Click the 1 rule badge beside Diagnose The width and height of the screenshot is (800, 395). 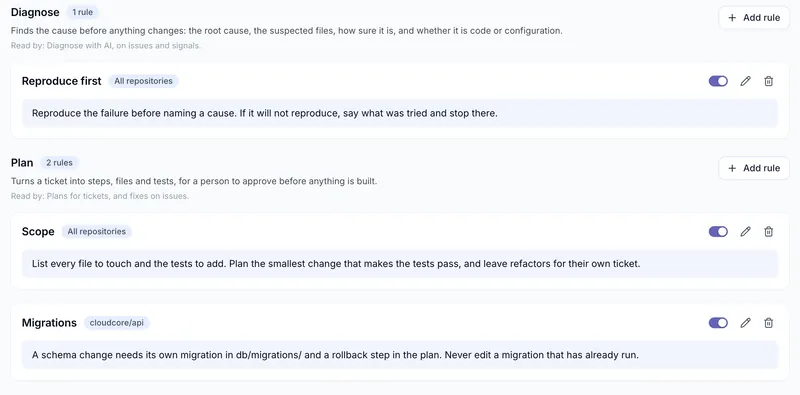click(83, 12)
